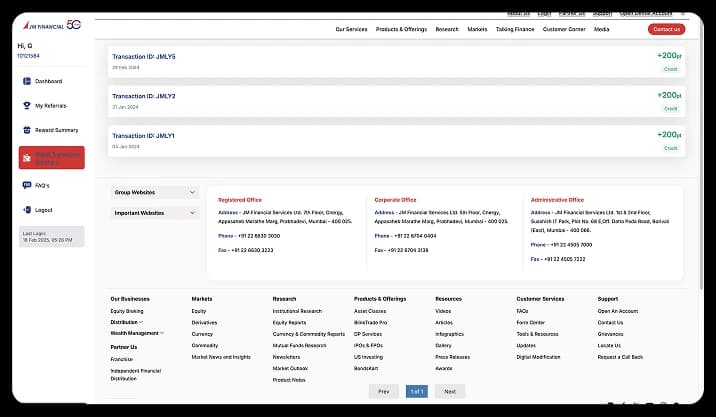Select the red highlighted transaction history item

[52, 158]
